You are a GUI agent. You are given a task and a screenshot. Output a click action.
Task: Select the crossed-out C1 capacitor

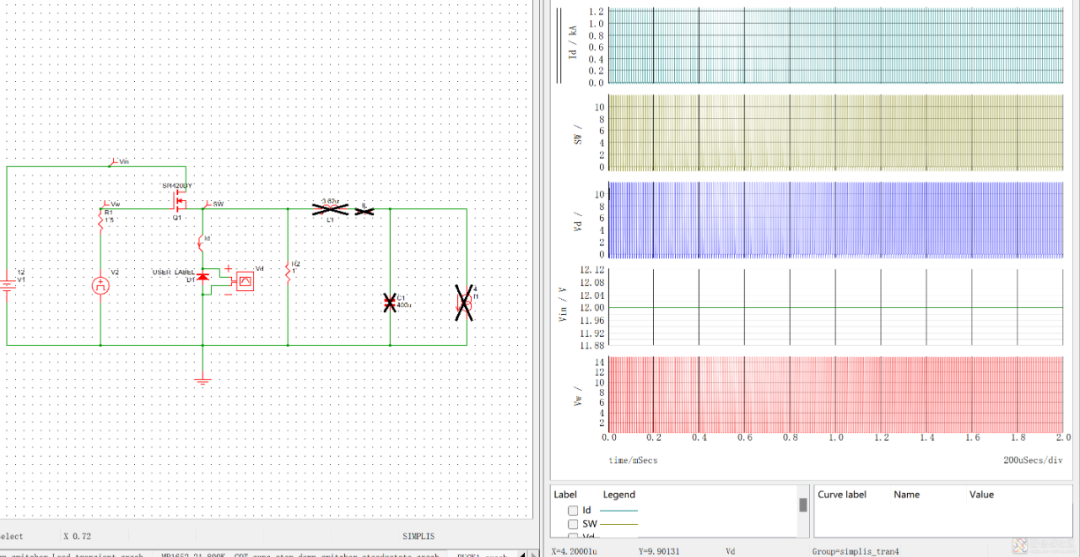click(x=390, y=303)
